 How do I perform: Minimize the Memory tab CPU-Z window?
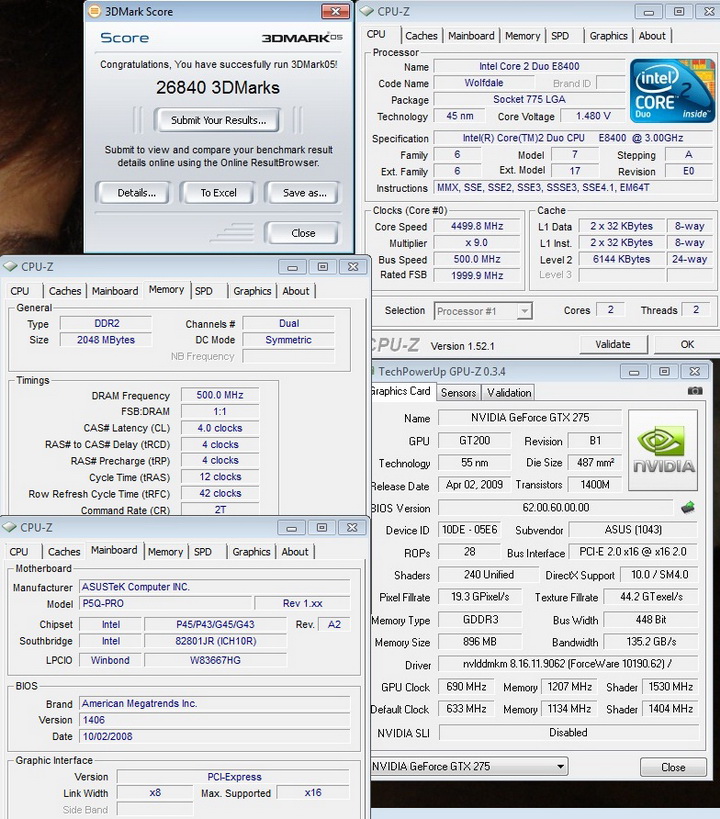(x=292, y=267)
